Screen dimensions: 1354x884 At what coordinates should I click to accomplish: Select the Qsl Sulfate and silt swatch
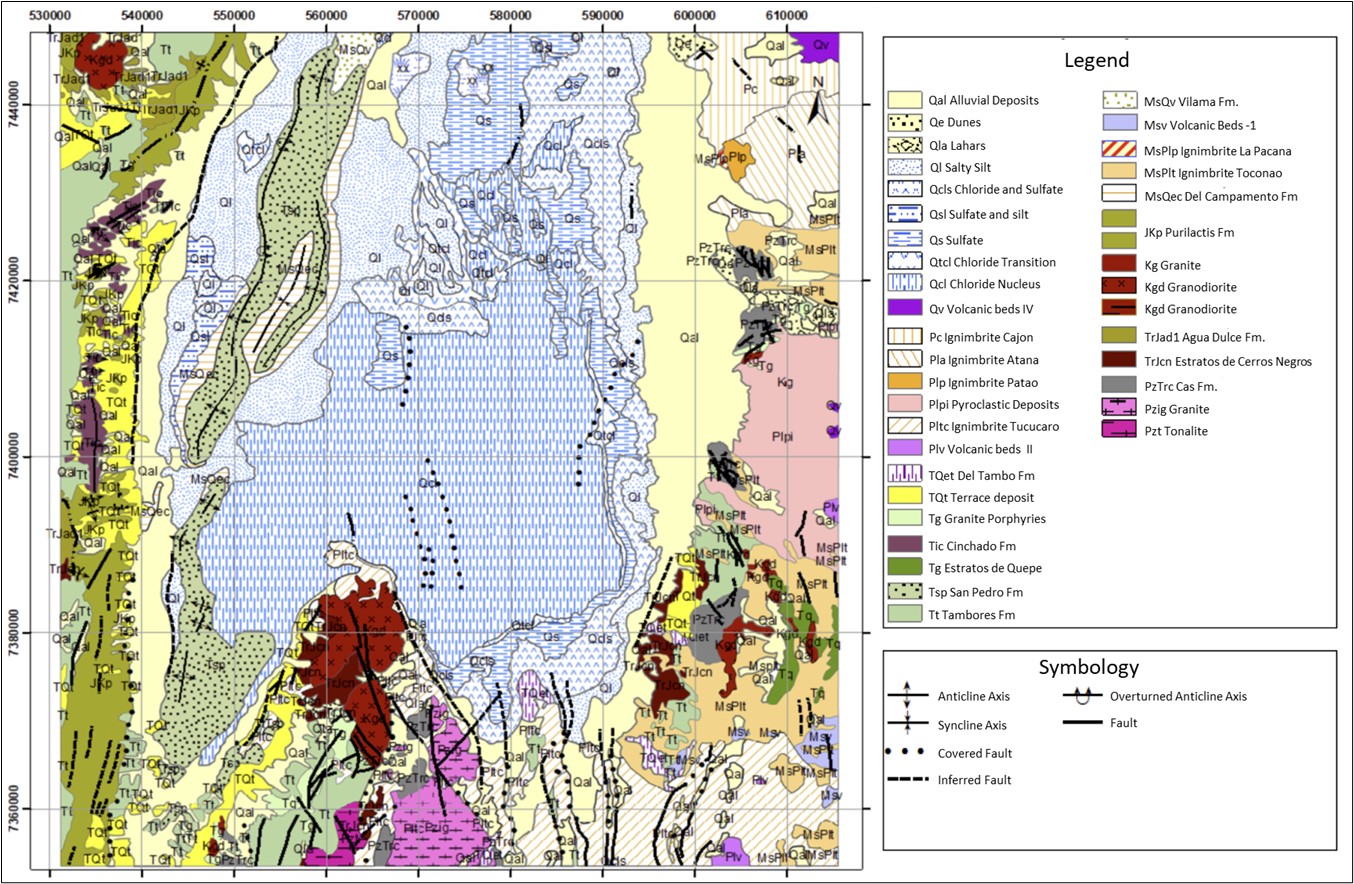(905, 214)
